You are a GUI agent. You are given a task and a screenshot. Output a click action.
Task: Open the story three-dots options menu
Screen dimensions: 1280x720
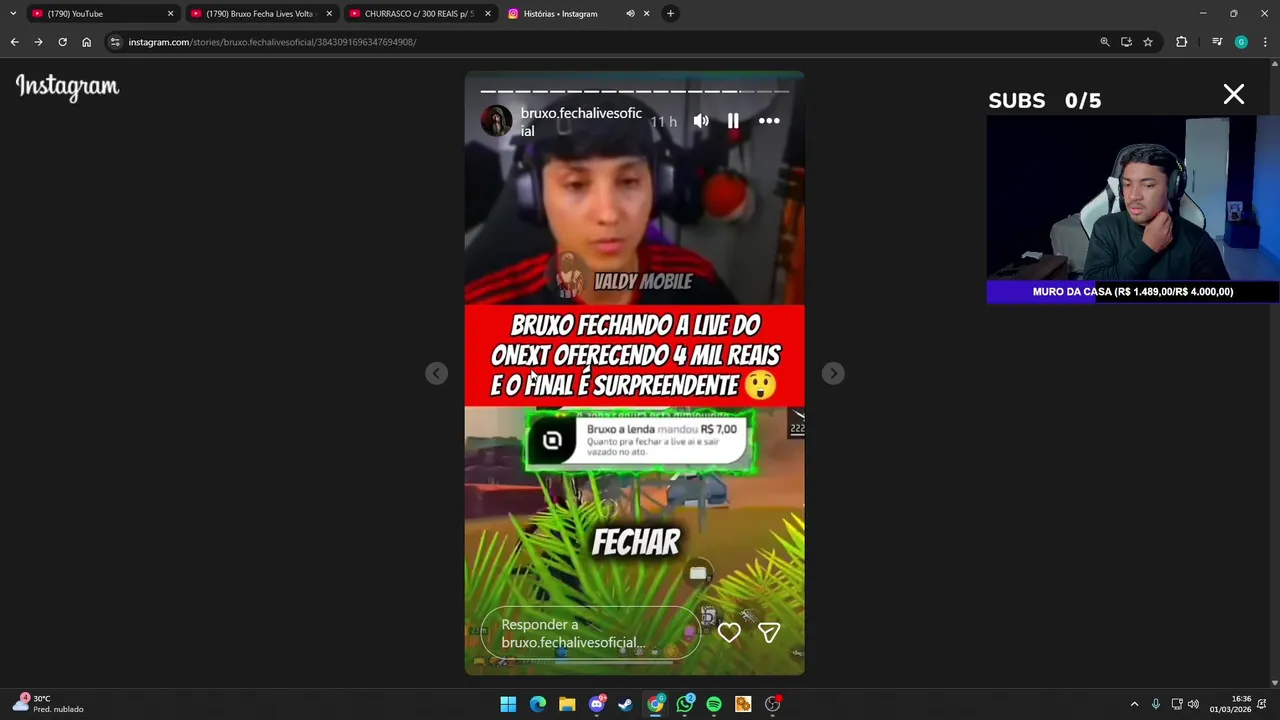click(x=769, y=121)
